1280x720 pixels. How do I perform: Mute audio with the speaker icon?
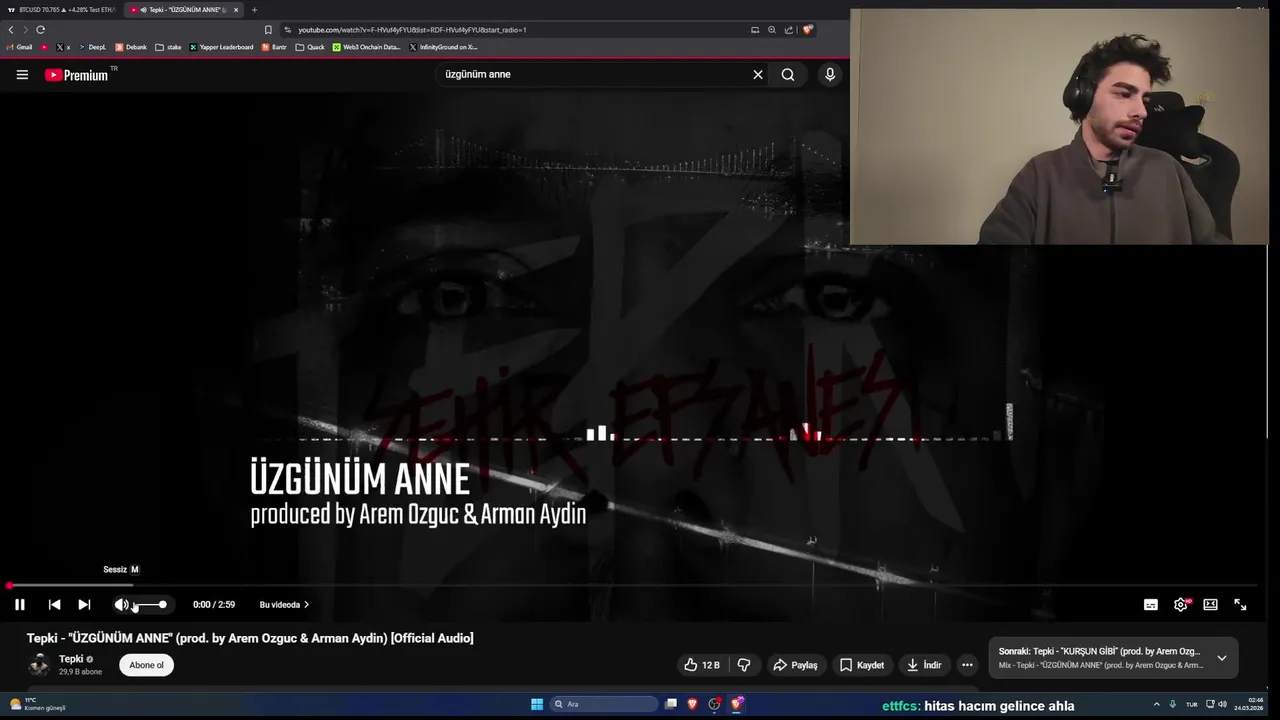(x=121, y=605)
